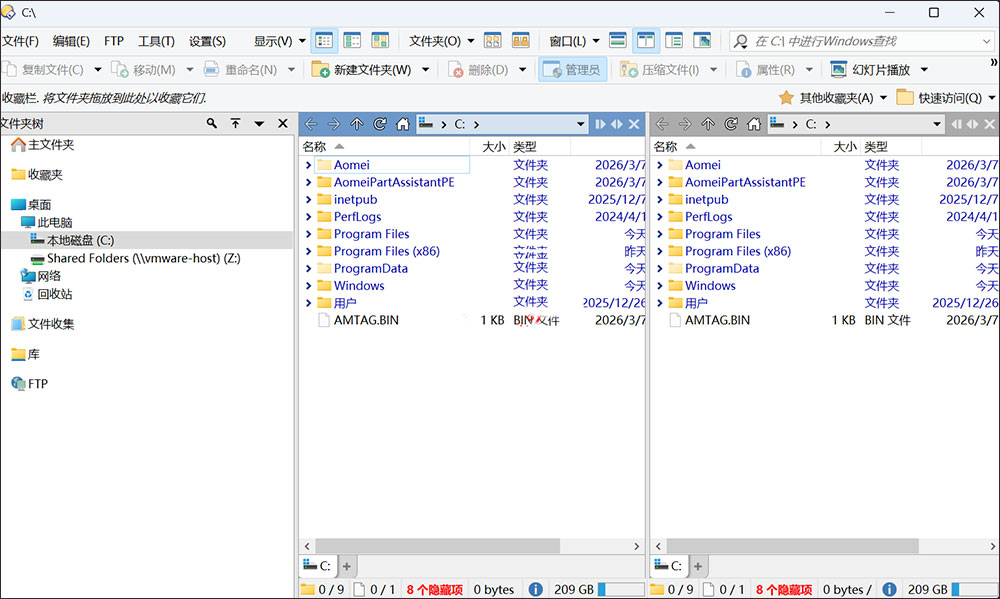Select Shared Folders (Z:) in folder tree
This screenshot has width=1000, height=599.
tap(143, 258)
